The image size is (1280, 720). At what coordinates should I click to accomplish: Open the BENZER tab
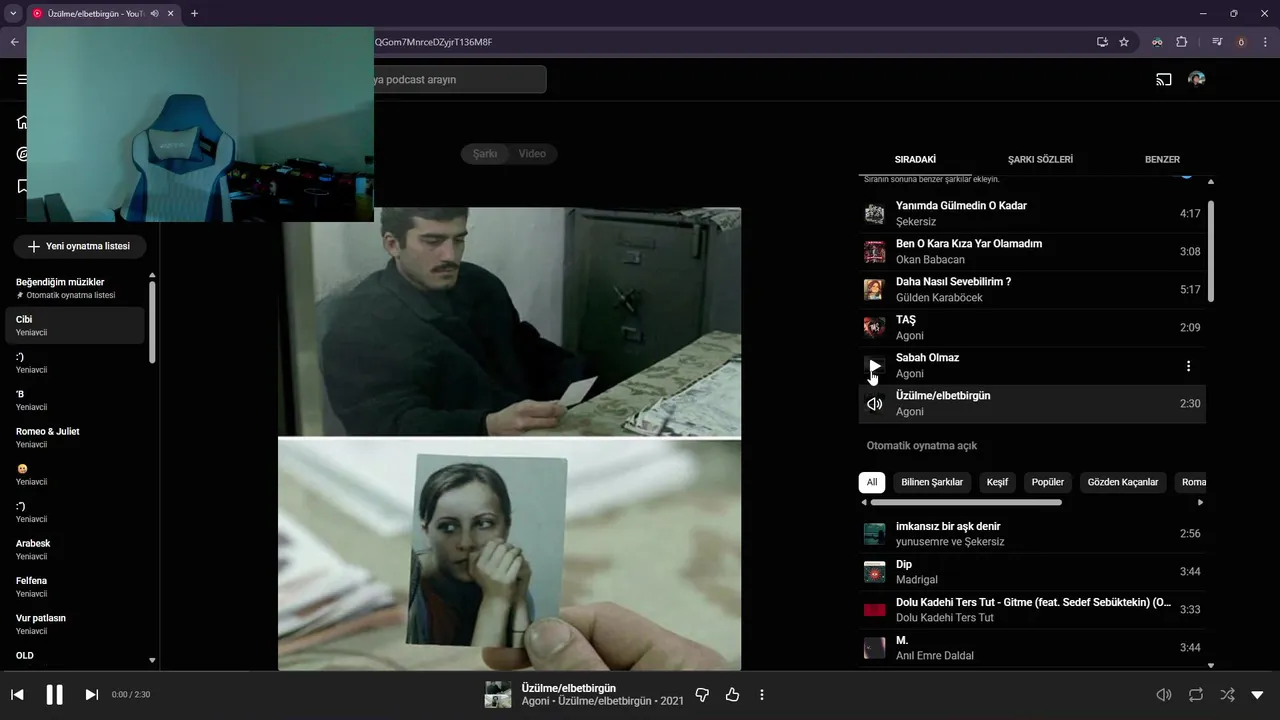tap(1162, 159)
